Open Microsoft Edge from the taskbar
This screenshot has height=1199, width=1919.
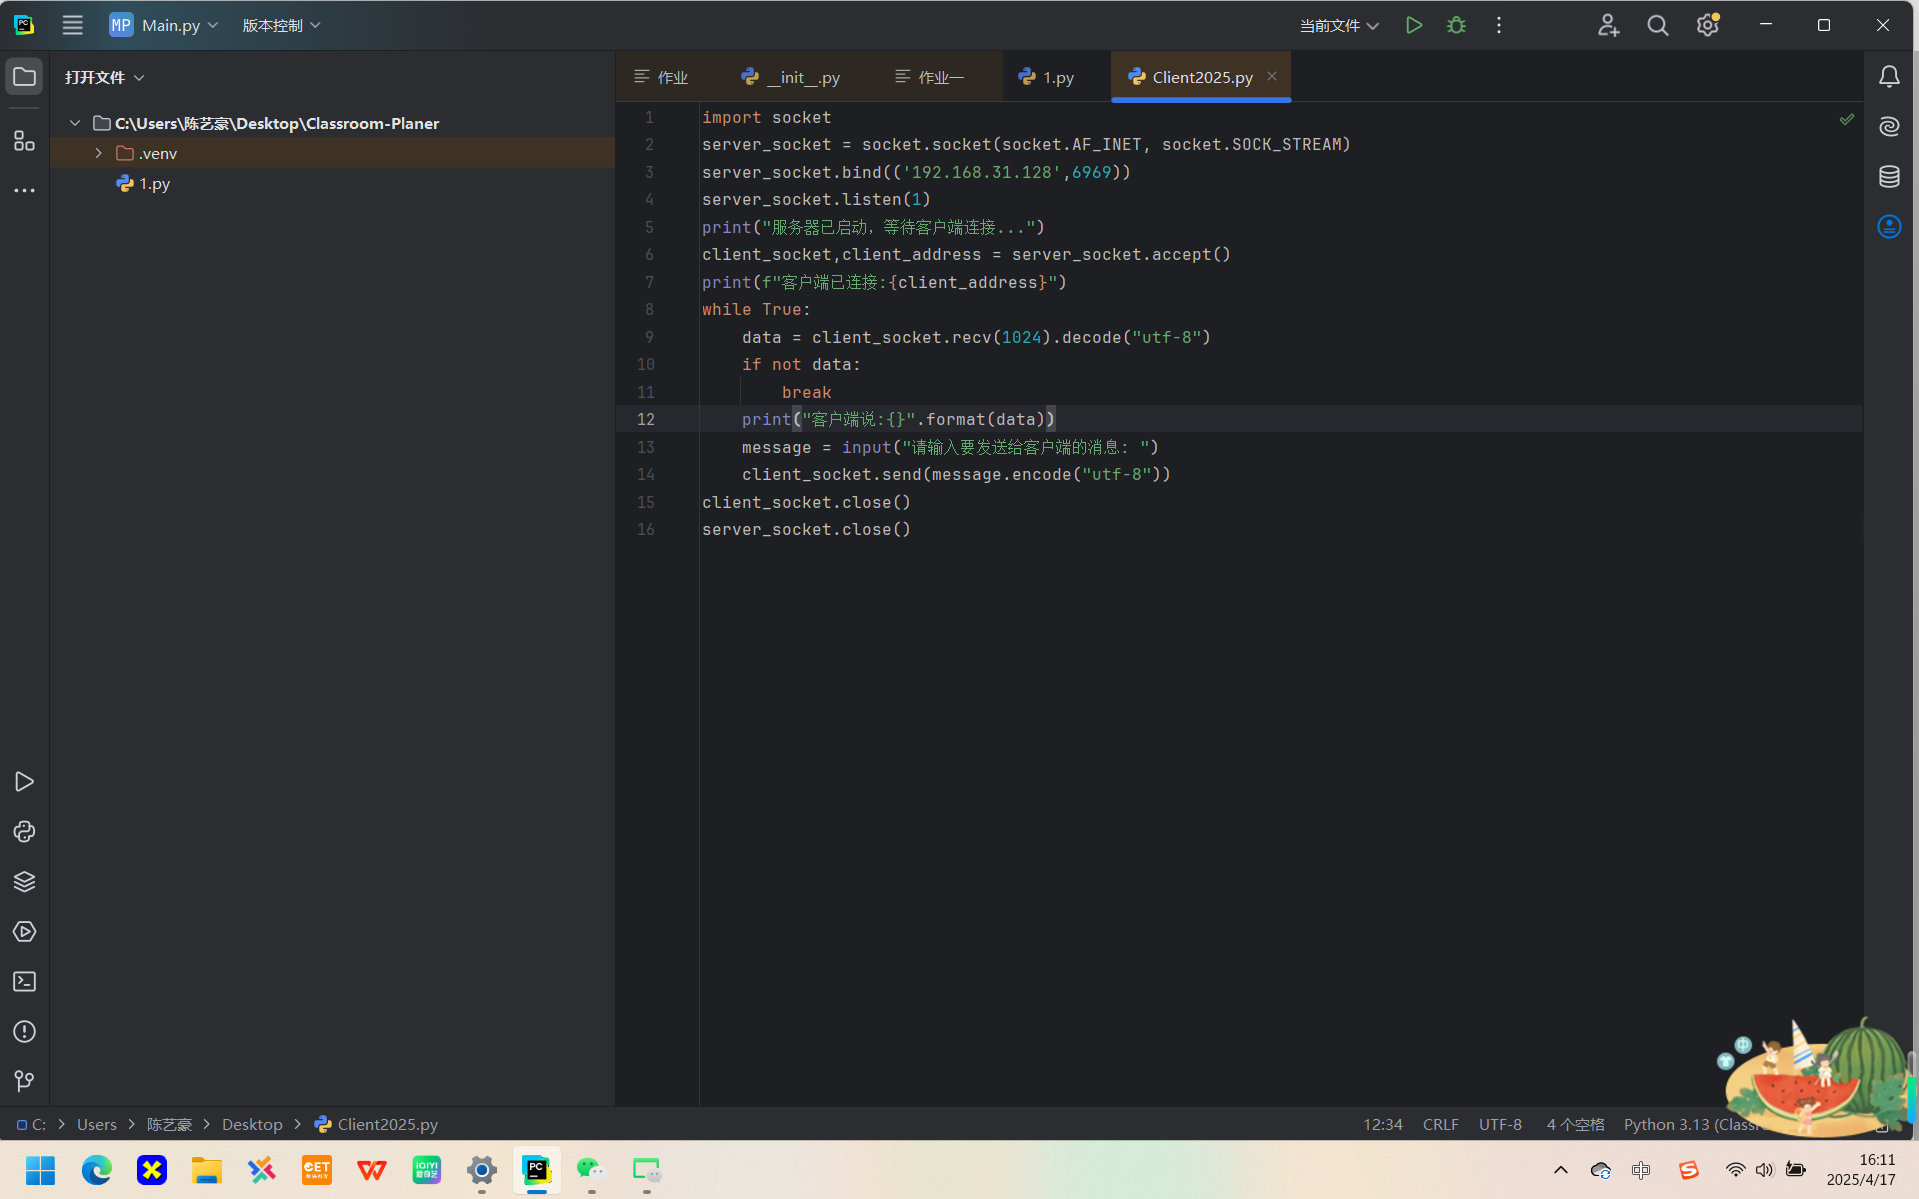point(96,1169)
